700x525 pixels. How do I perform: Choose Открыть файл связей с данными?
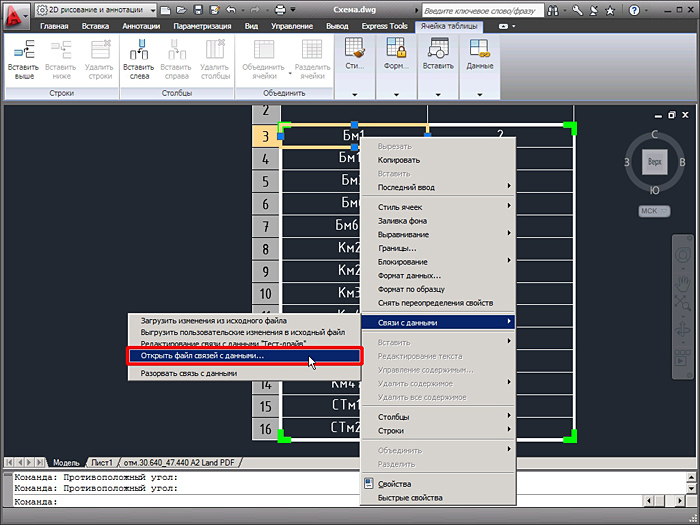244,356
